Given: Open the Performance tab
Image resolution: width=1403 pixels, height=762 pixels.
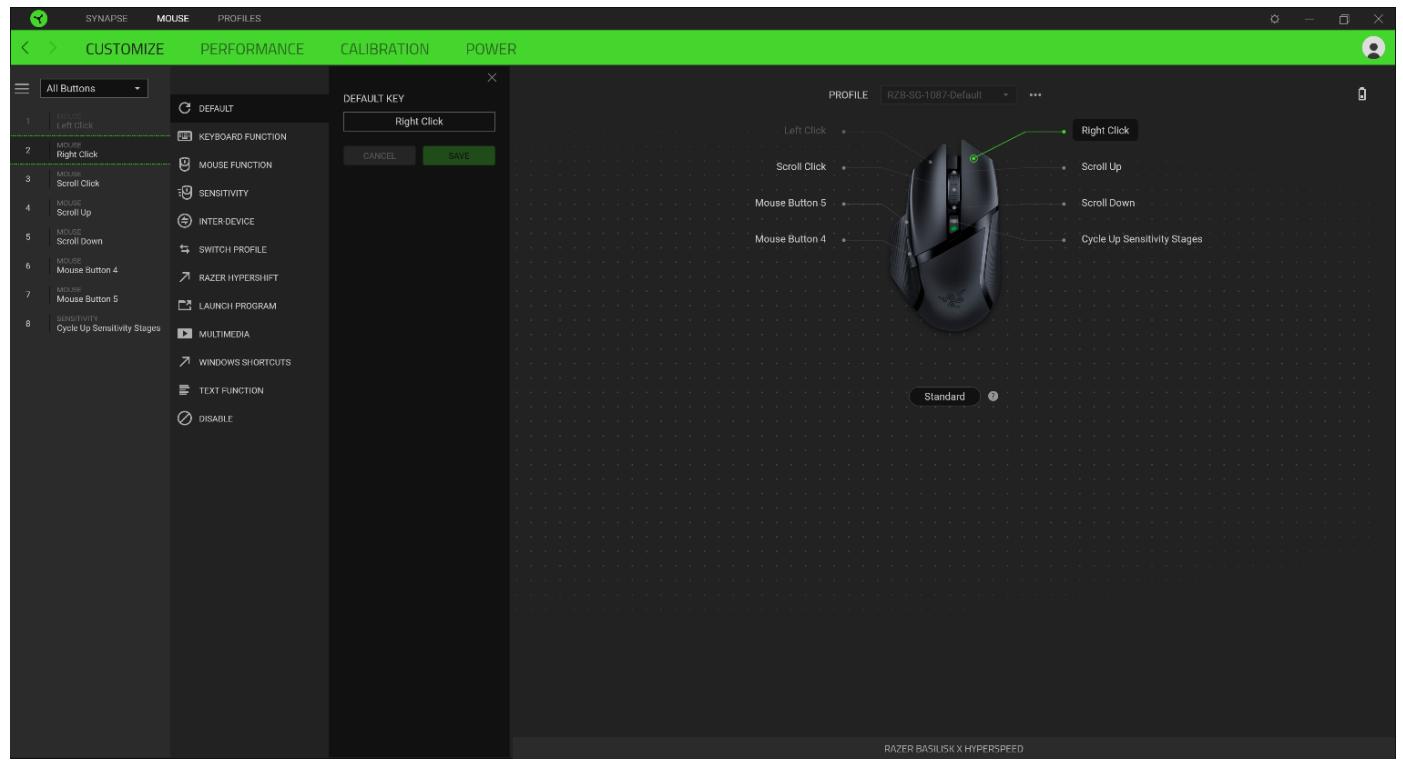Looking at the screenshot, I should 252,48.
